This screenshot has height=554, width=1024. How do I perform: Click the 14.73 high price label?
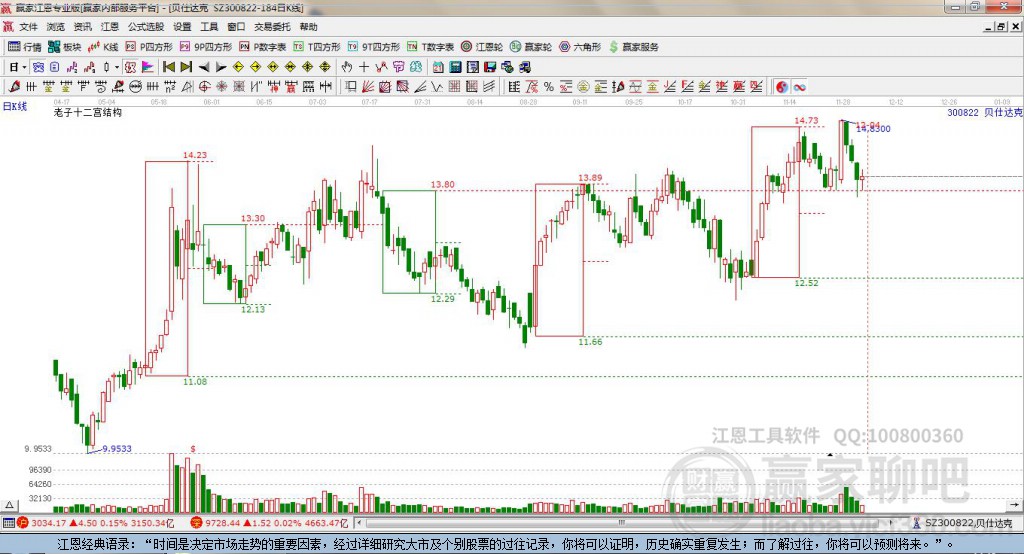(806, 120)
